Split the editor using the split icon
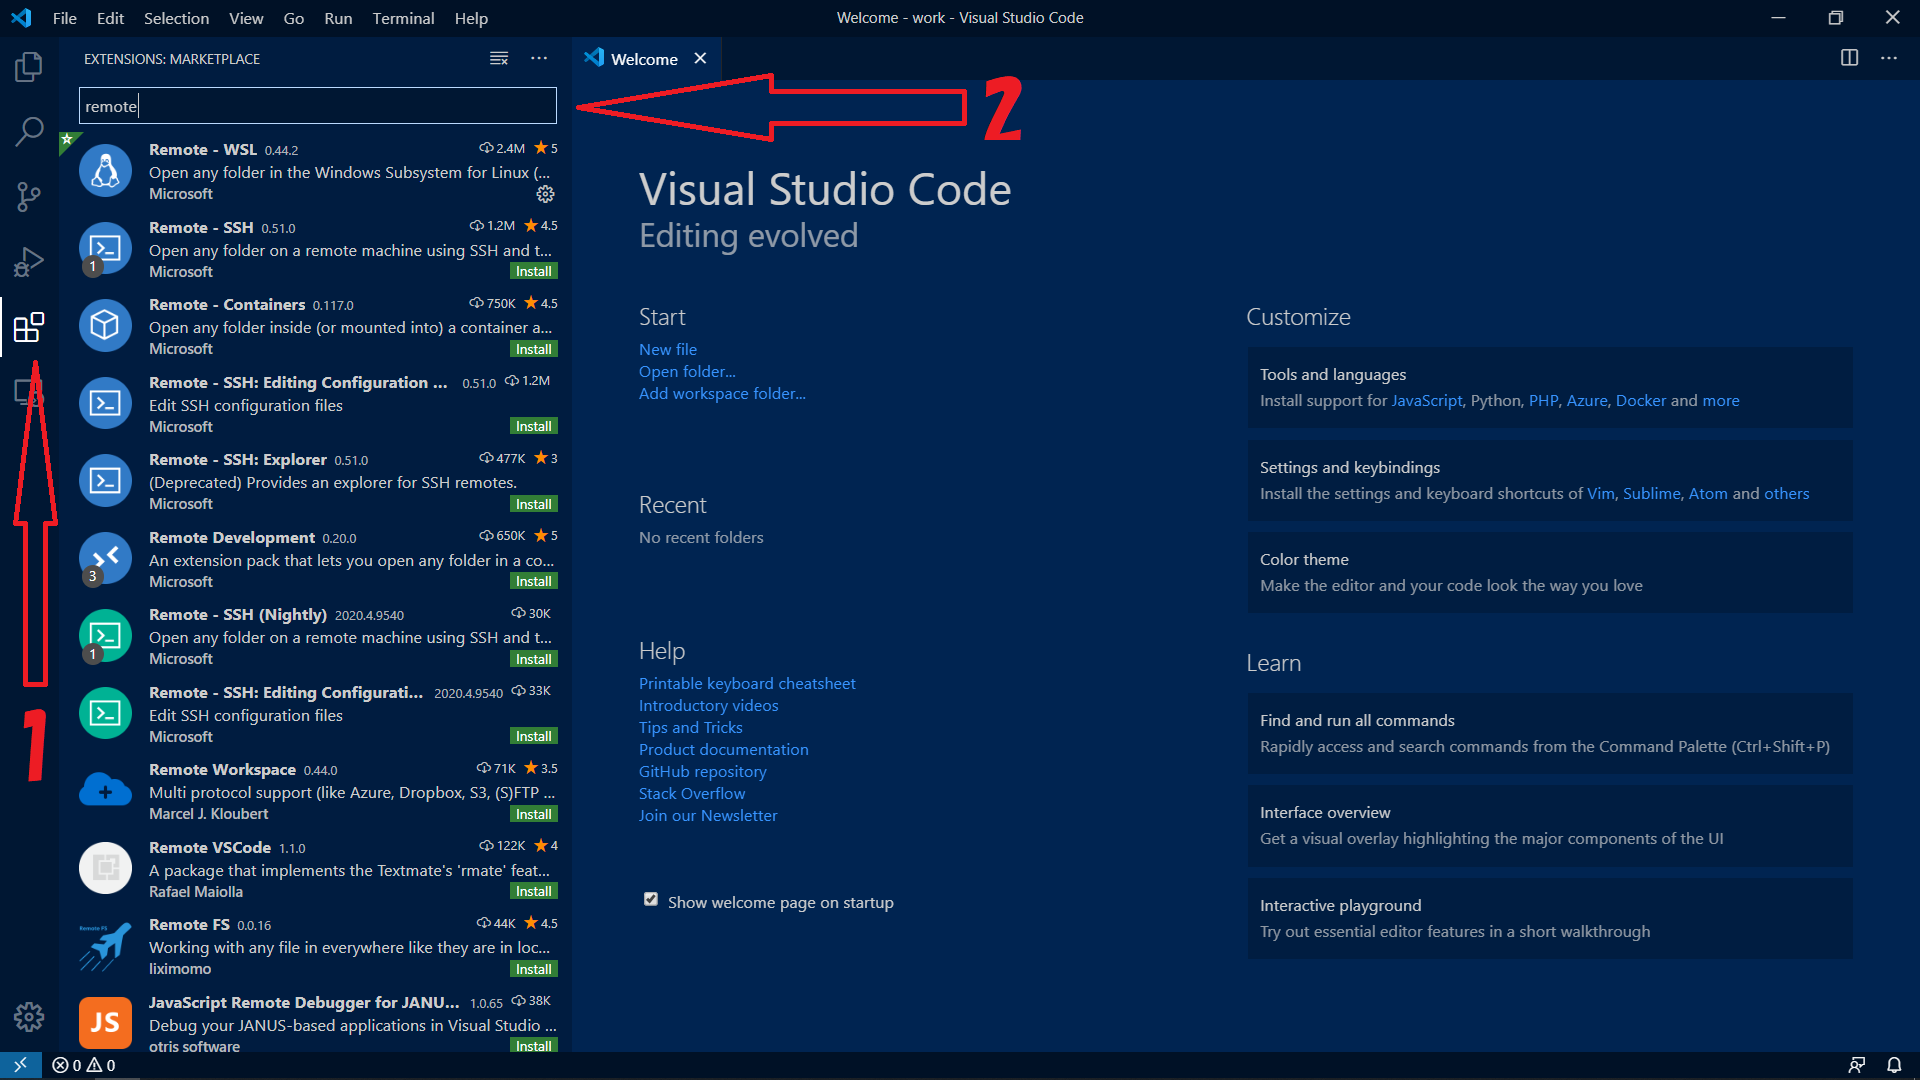This screenshot has height=1080, width=1920. point(1849,58)
